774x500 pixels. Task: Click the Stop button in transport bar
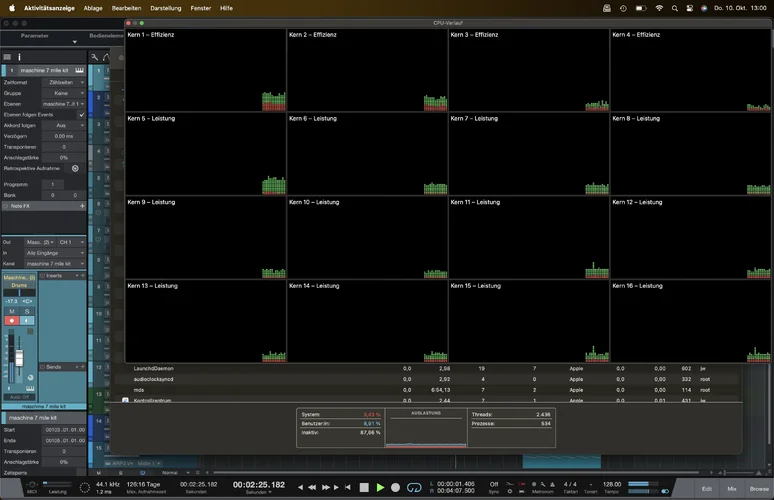365,487
